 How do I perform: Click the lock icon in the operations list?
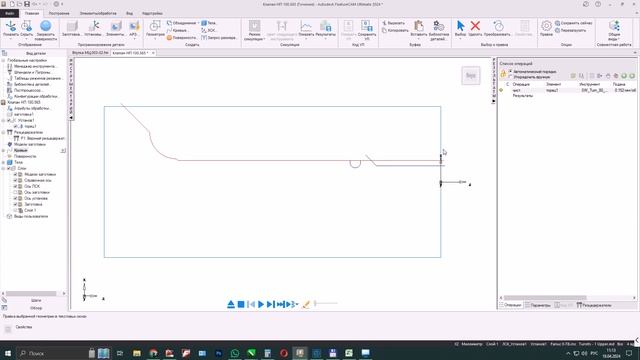point(503,74)
